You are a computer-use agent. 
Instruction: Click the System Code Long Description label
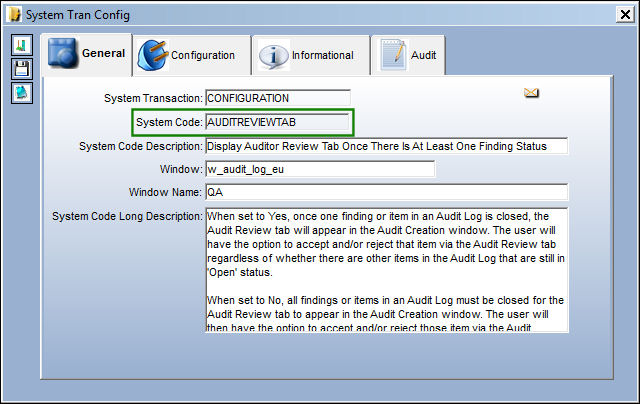pos(127,216)
